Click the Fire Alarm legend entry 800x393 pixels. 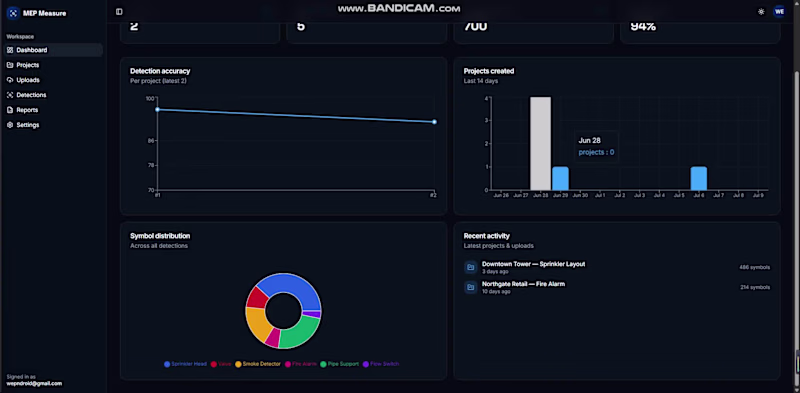[x=301, y=364]
